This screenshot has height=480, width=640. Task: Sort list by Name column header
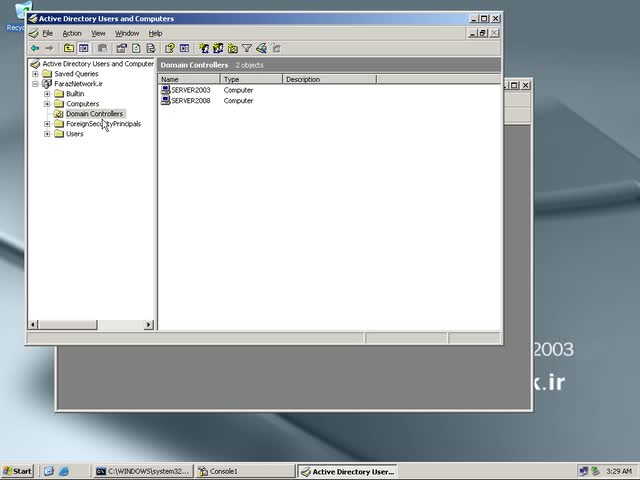coord(189,79)
